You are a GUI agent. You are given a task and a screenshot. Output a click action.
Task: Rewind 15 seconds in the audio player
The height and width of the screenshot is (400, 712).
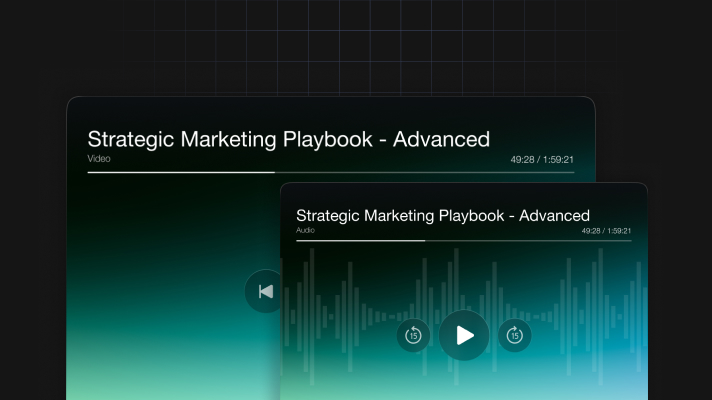pyautogui.click(x=413, y=335)
